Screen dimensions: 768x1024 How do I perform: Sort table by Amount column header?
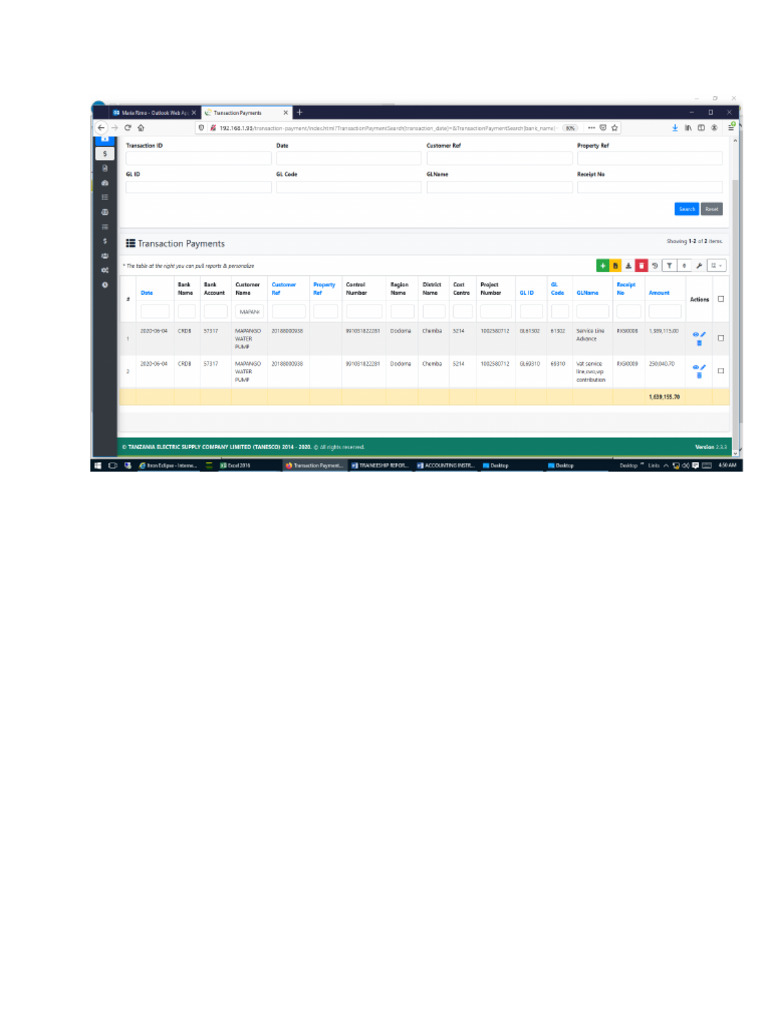pos(659,293)
